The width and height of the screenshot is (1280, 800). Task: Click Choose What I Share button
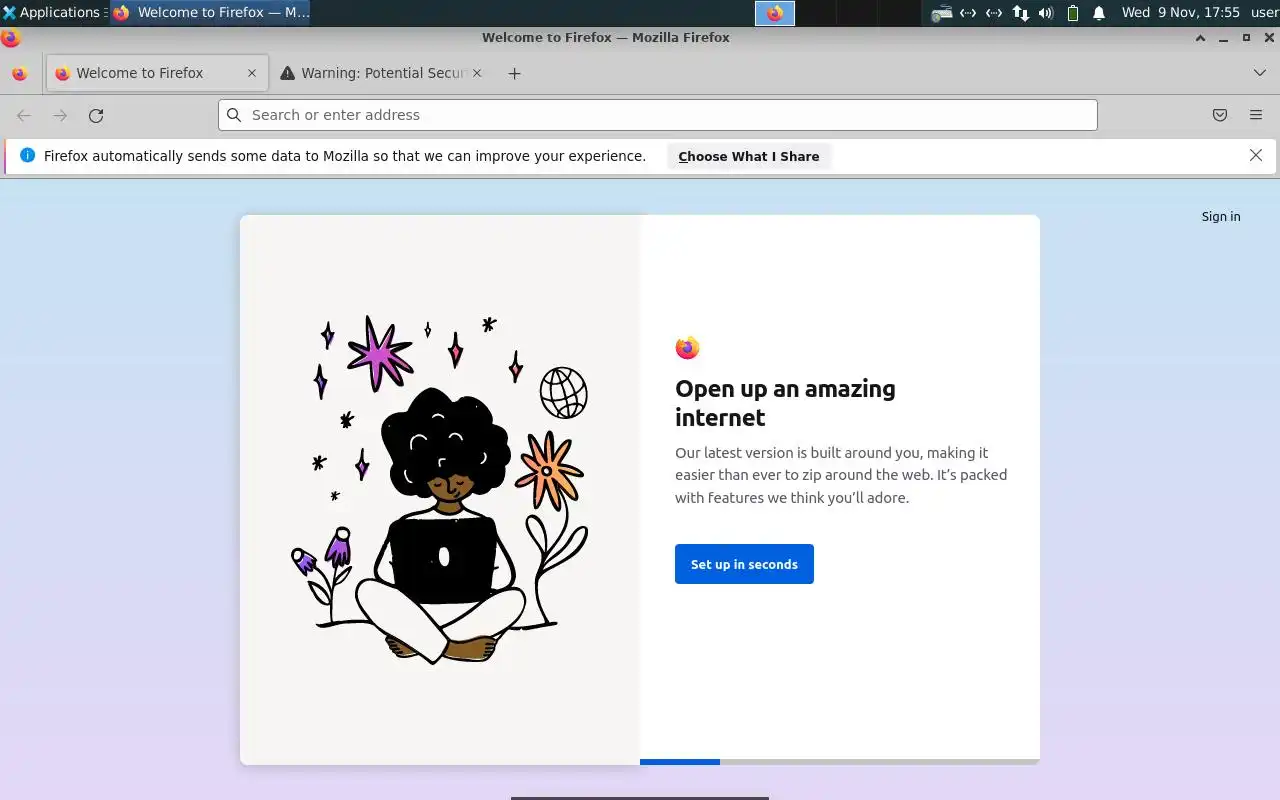tap(749, 156)
